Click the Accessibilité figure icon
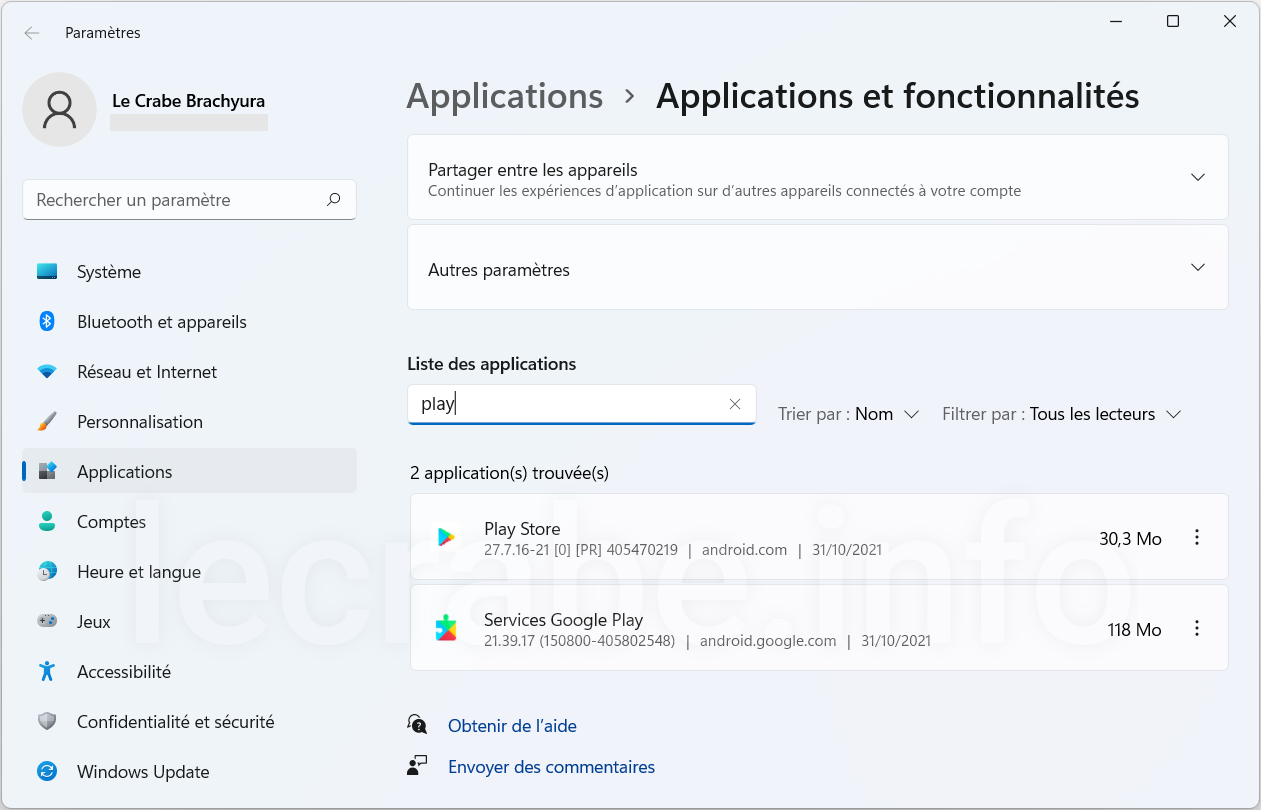1261x810 pixels. click(47, 672)
